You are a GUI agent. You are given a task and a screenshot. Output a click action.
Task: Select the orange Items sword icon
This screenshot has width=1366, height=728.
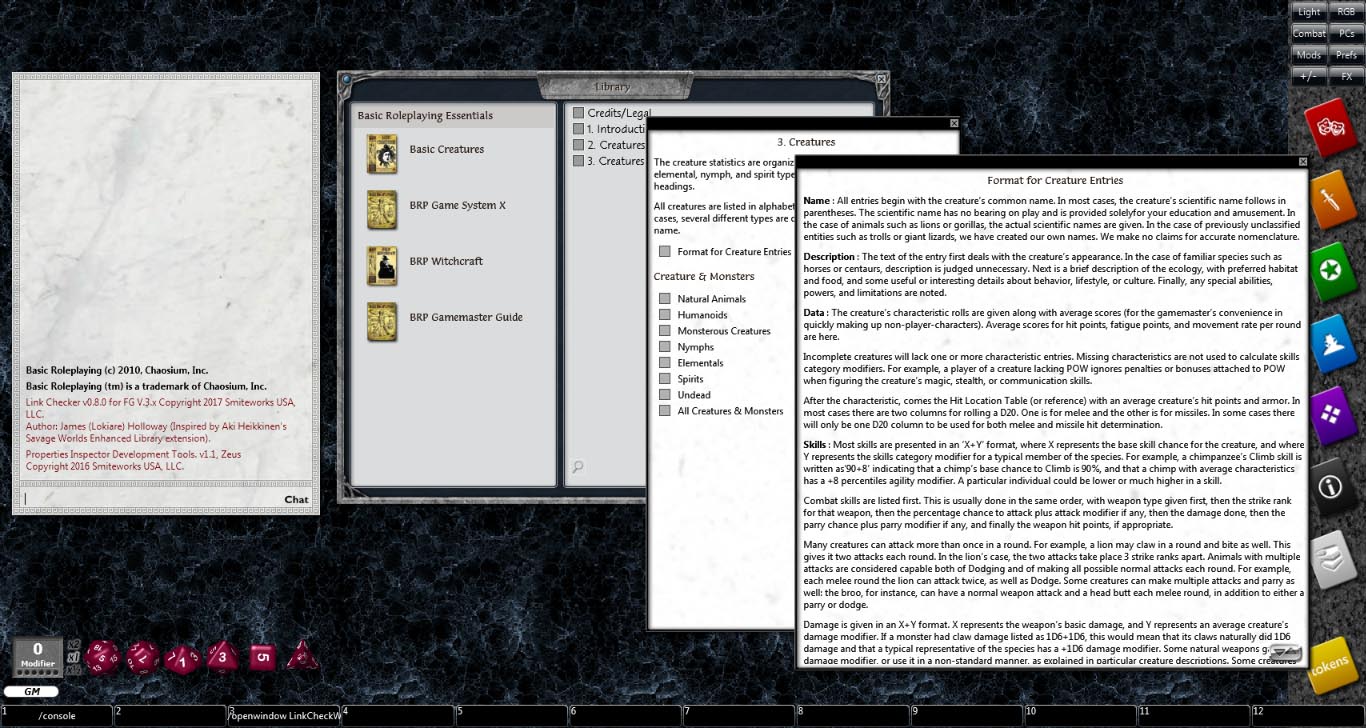[x=1334, y=198]
